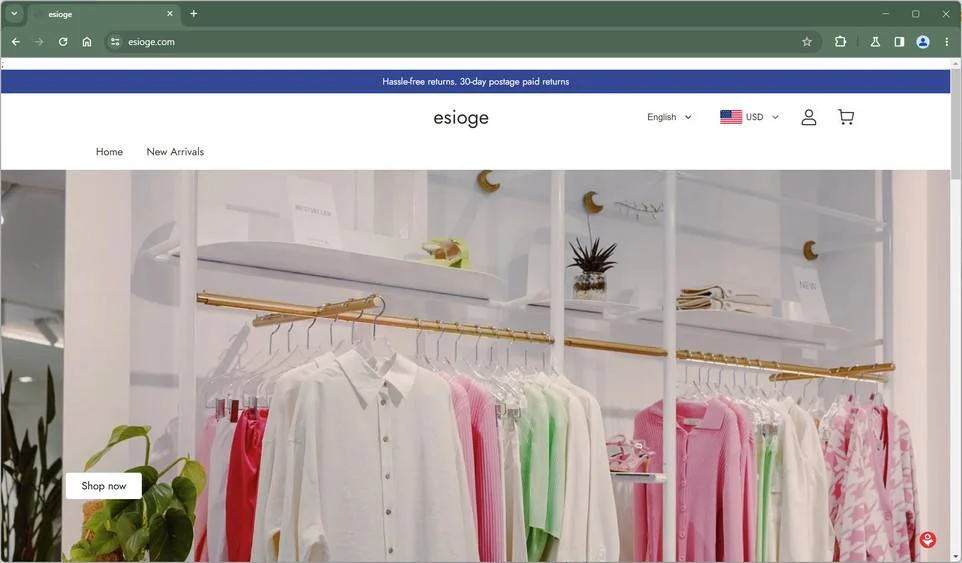Reload the esioge.com page
The image size is (962, 563).
coord(63,42)
